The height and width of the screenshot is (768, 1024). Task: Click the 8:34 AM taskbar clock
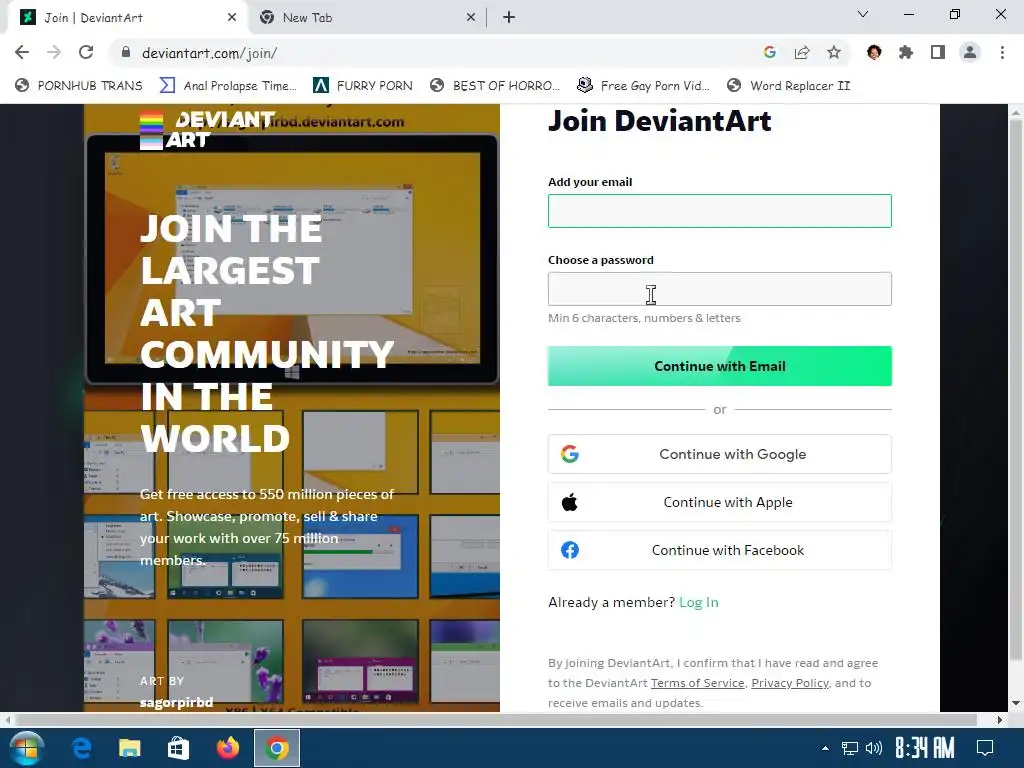(x=924, y=748)
